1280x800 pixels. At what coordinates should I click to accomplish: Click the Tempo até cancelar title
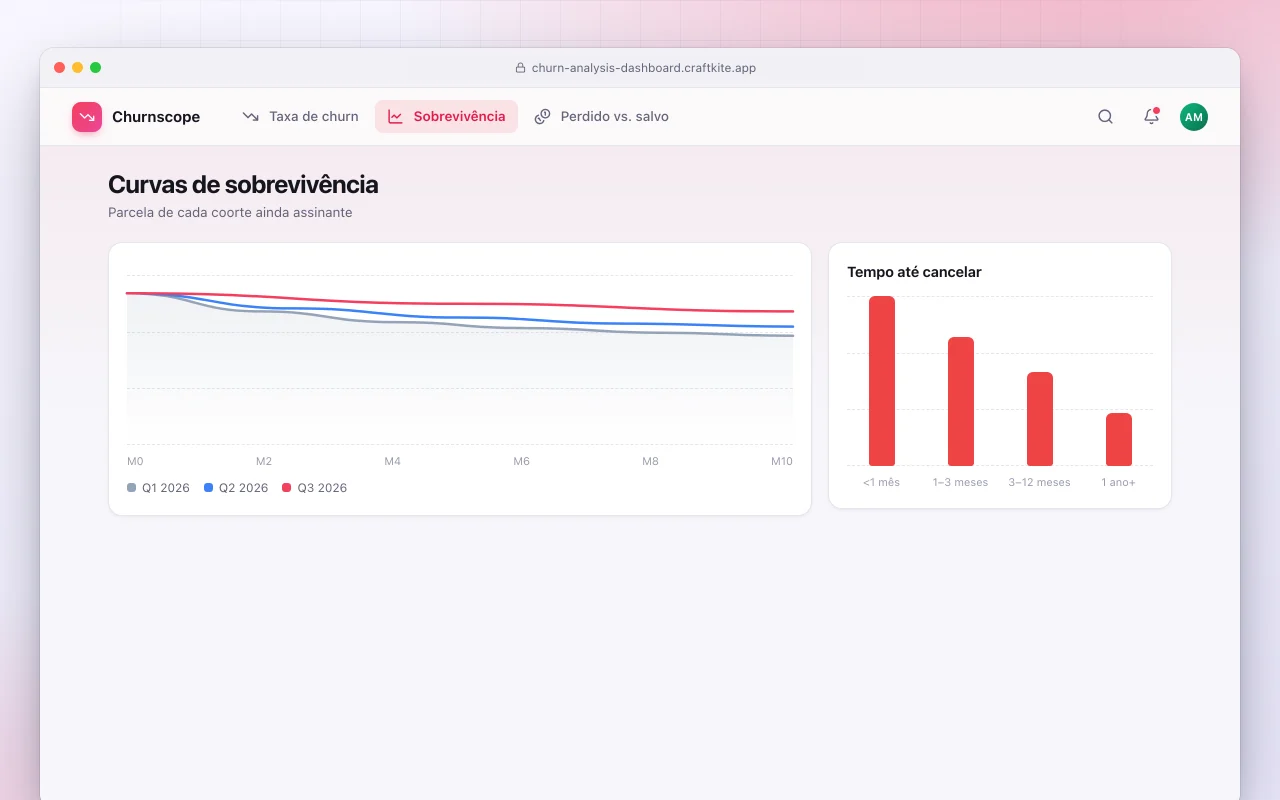914,272
